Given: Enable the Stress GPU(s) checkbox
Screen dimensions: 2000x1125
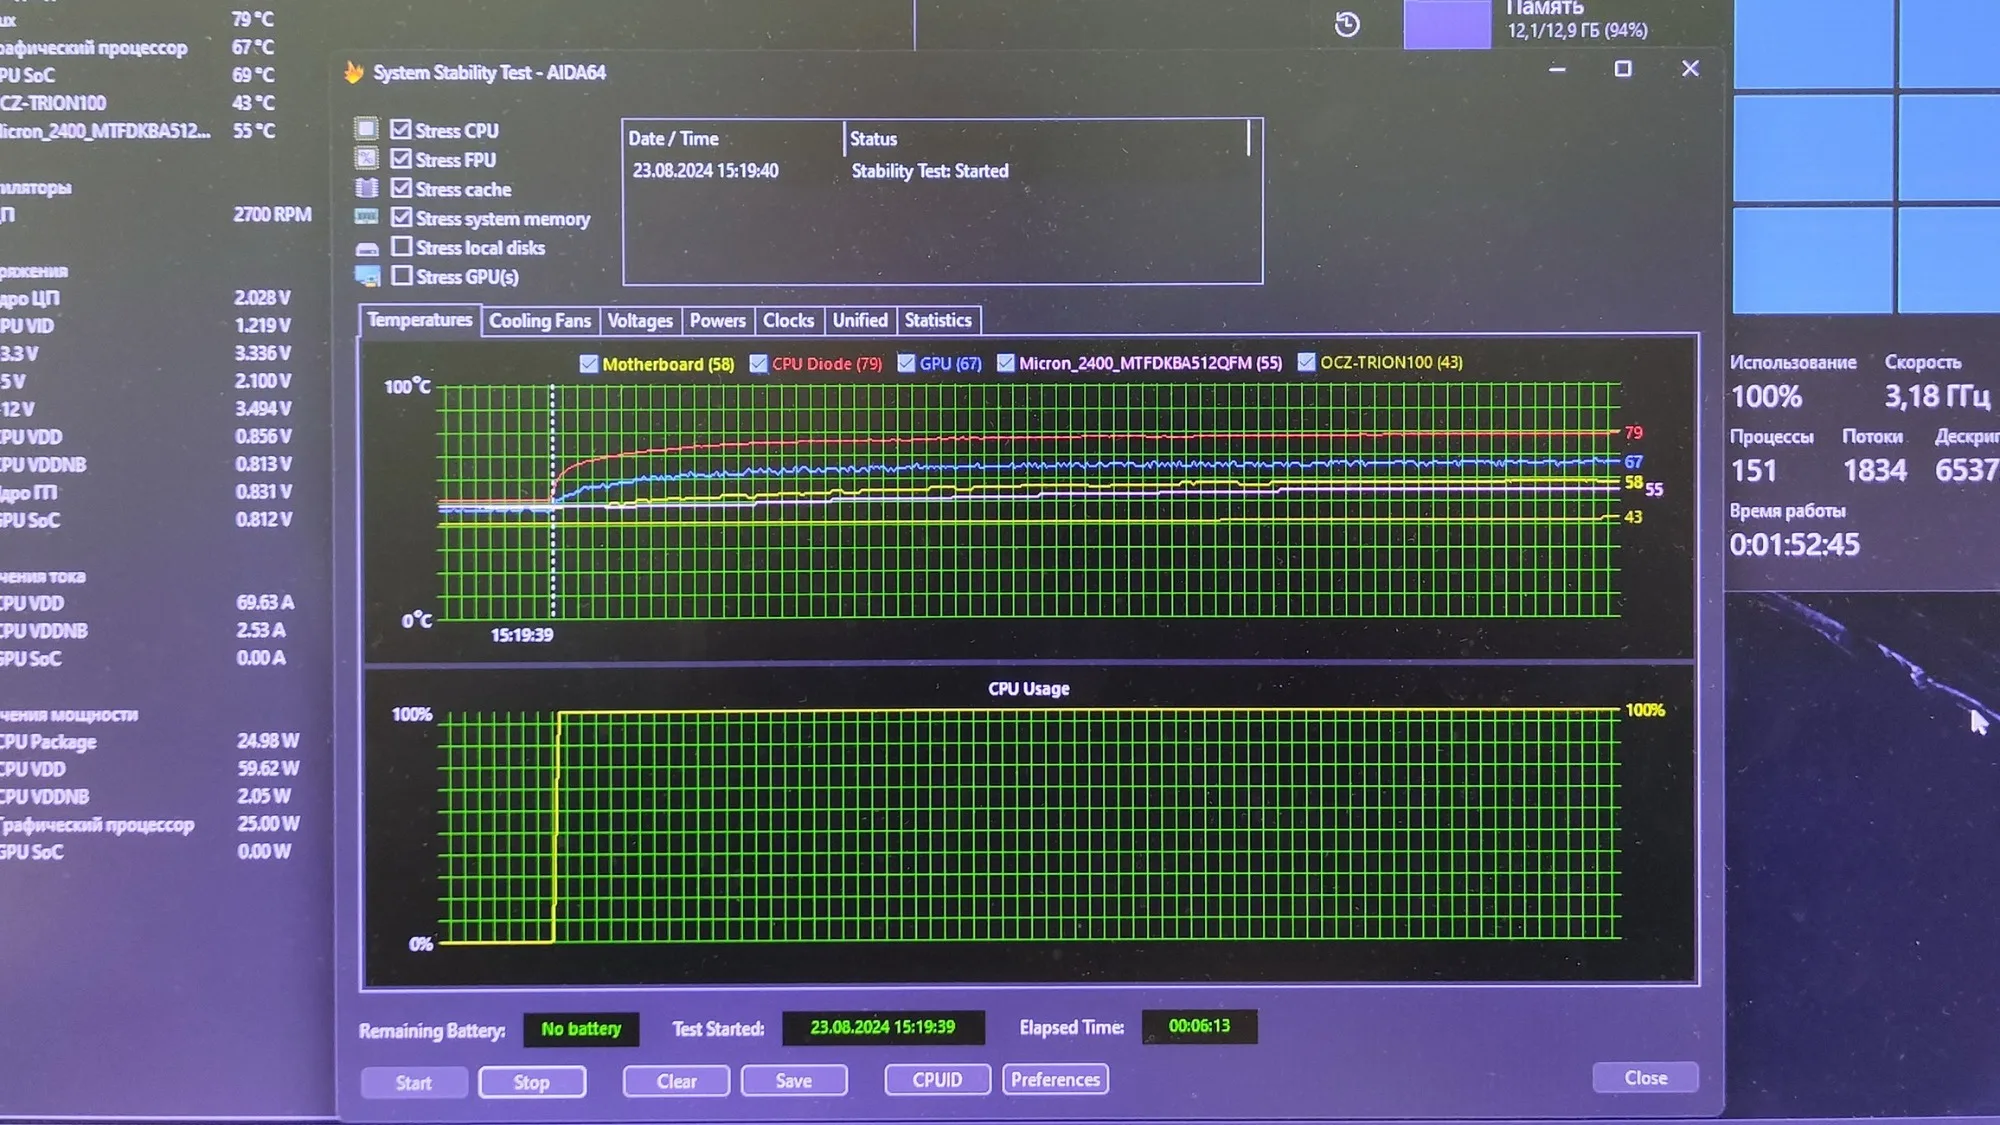Looking at the screenshot, I should pyautogui.click(x=401, y=275).
